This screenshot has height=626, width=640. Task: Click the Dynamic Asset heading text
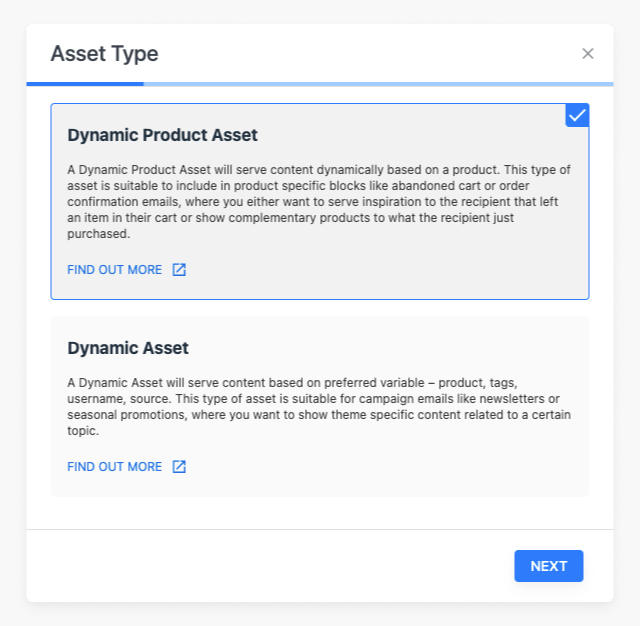click(128, 349)
